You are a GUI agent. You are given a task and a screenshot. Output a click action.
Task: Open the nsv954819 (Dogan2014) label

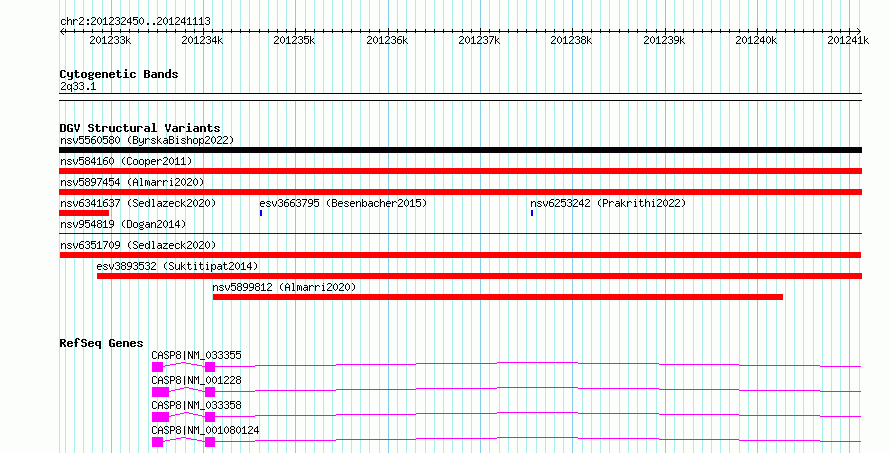tap(123, 224)
